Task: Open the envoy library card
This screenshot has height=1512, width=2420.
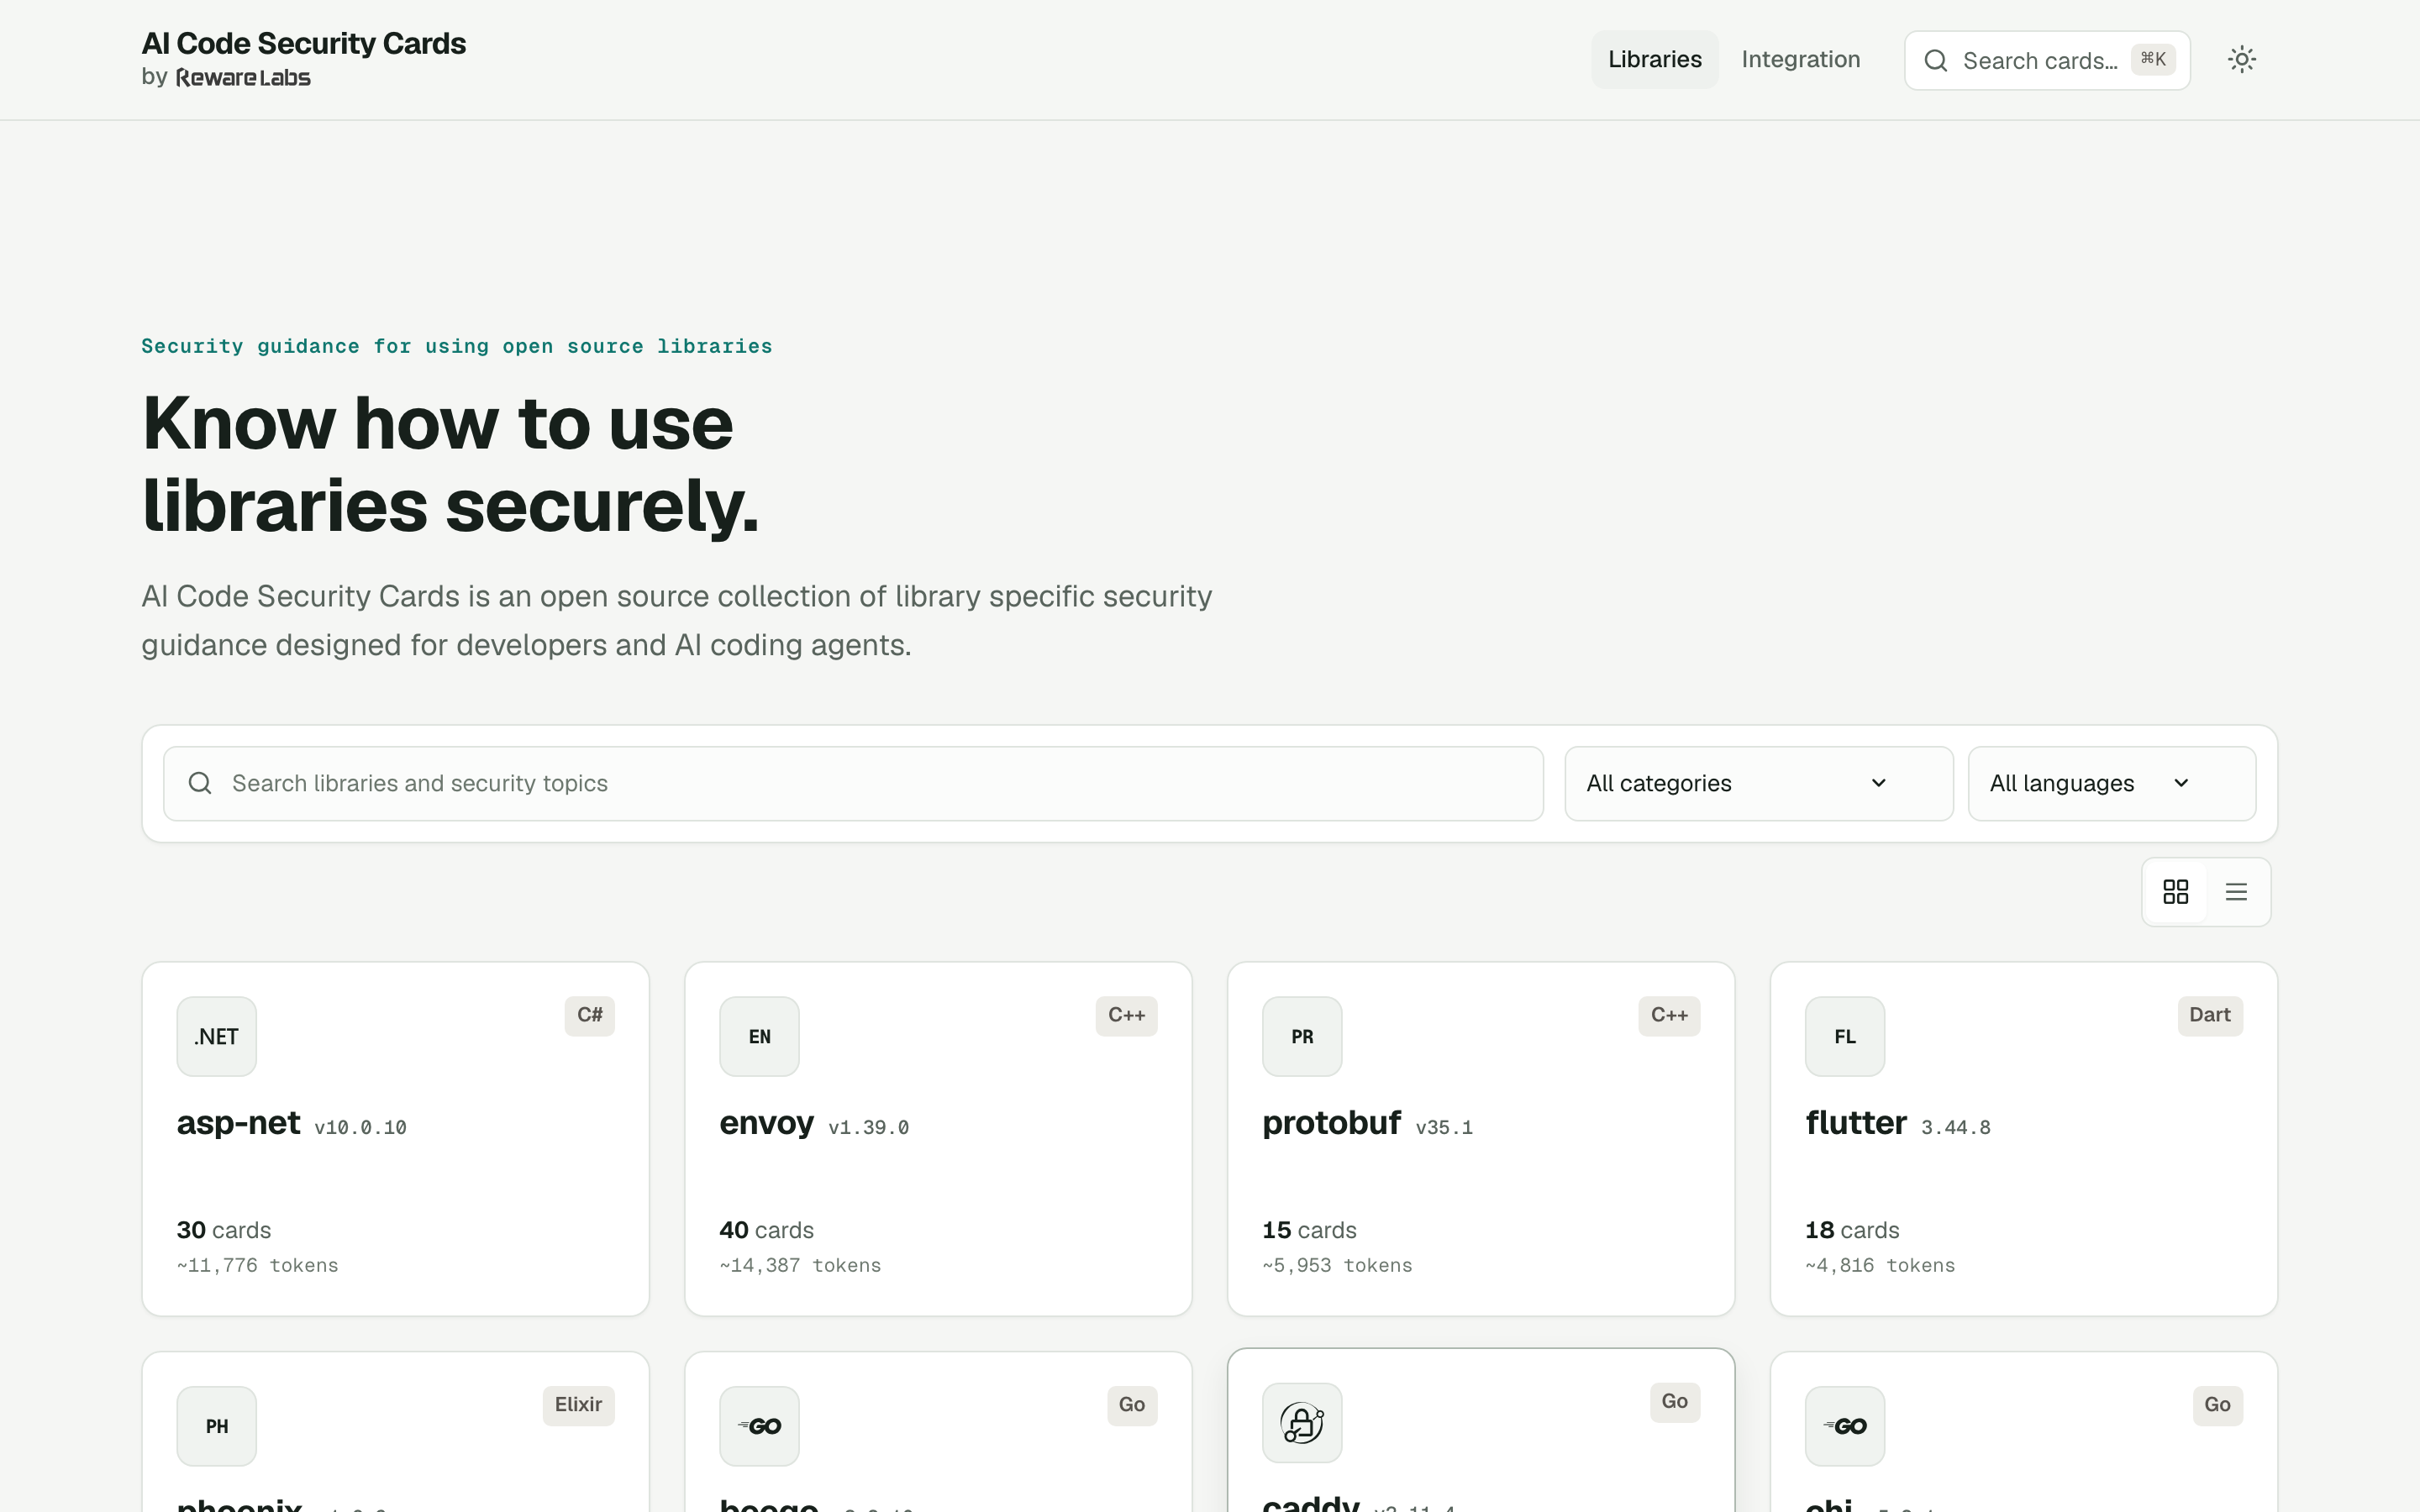Action: (x=938, y=1139)
